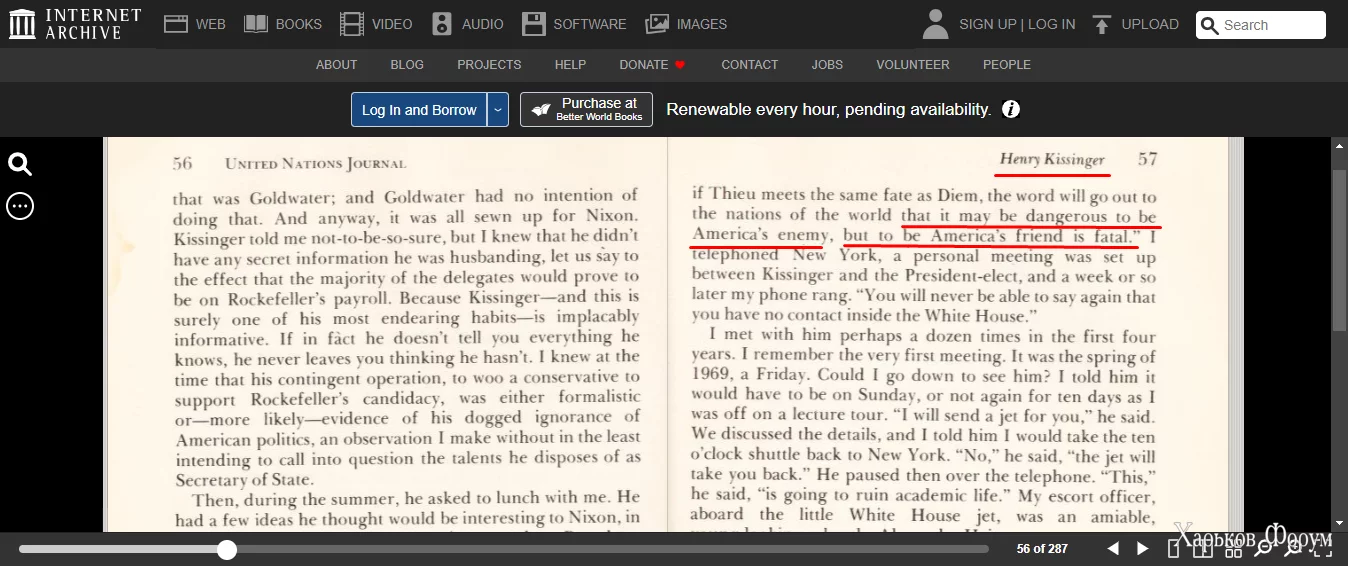Viewport: 1348px width, 567px height.
Task: Click the 'Henry Kissinger' page header
Action: pos(1052,159)
